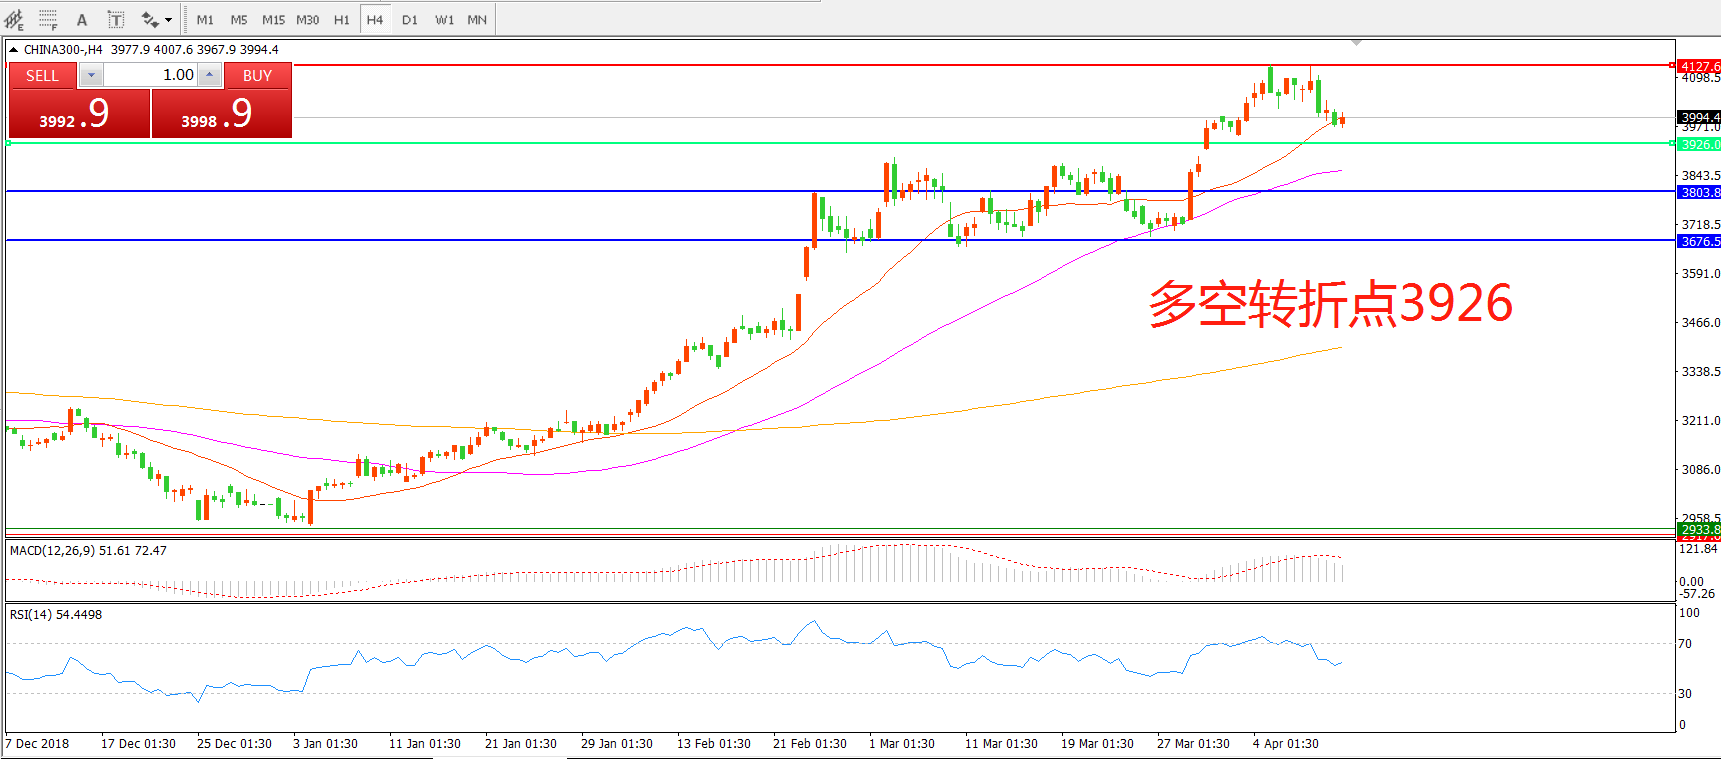The image size is (1721, 759).
Task: Select the MN monthly timeframe
Action: point(477,19)
